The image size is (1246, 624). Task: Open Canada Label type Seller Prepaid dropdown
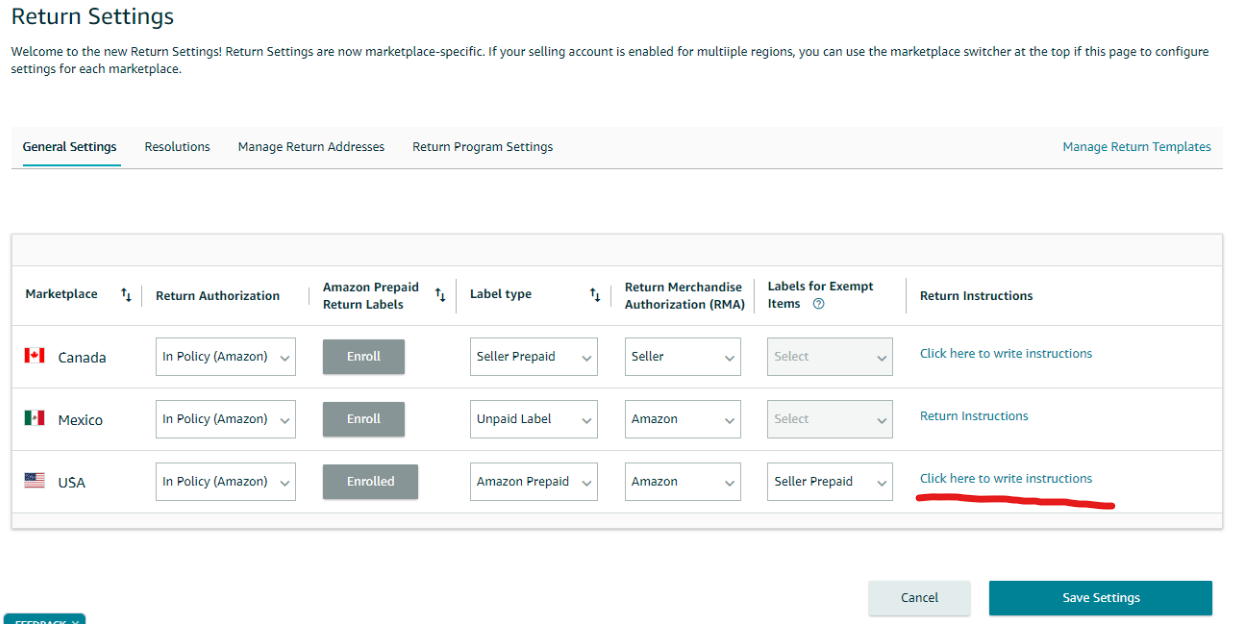[x=534, y=357]
